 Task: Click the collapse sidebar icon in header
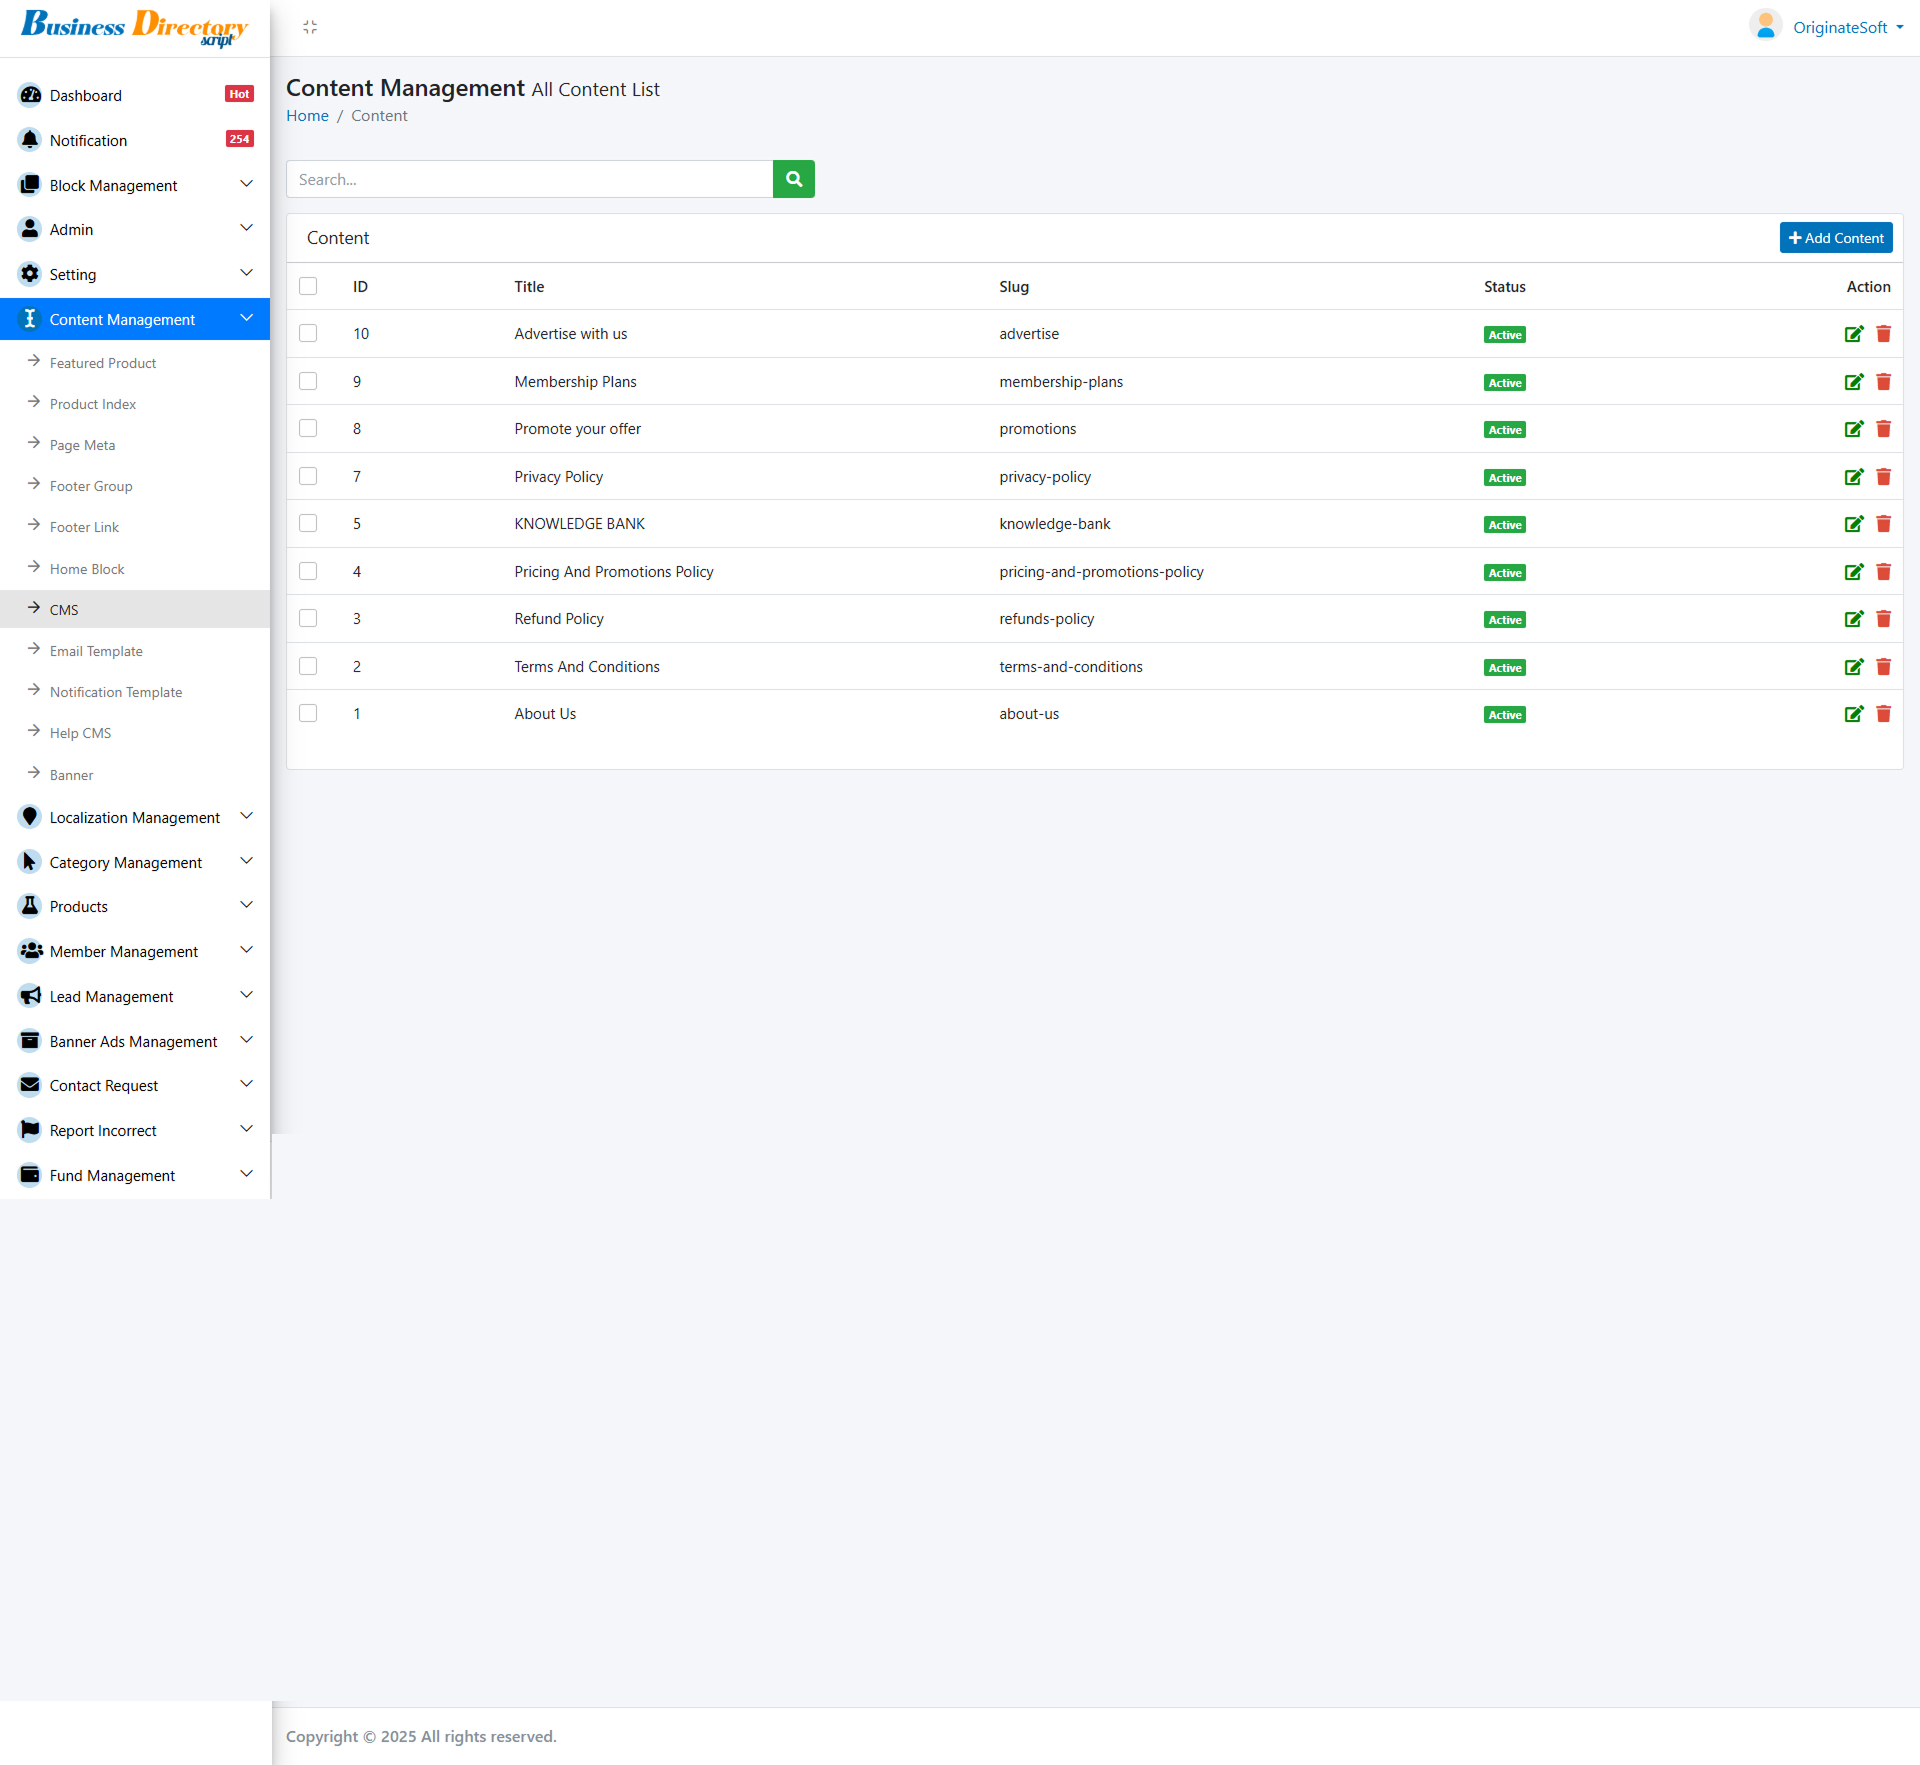[310, 27]
